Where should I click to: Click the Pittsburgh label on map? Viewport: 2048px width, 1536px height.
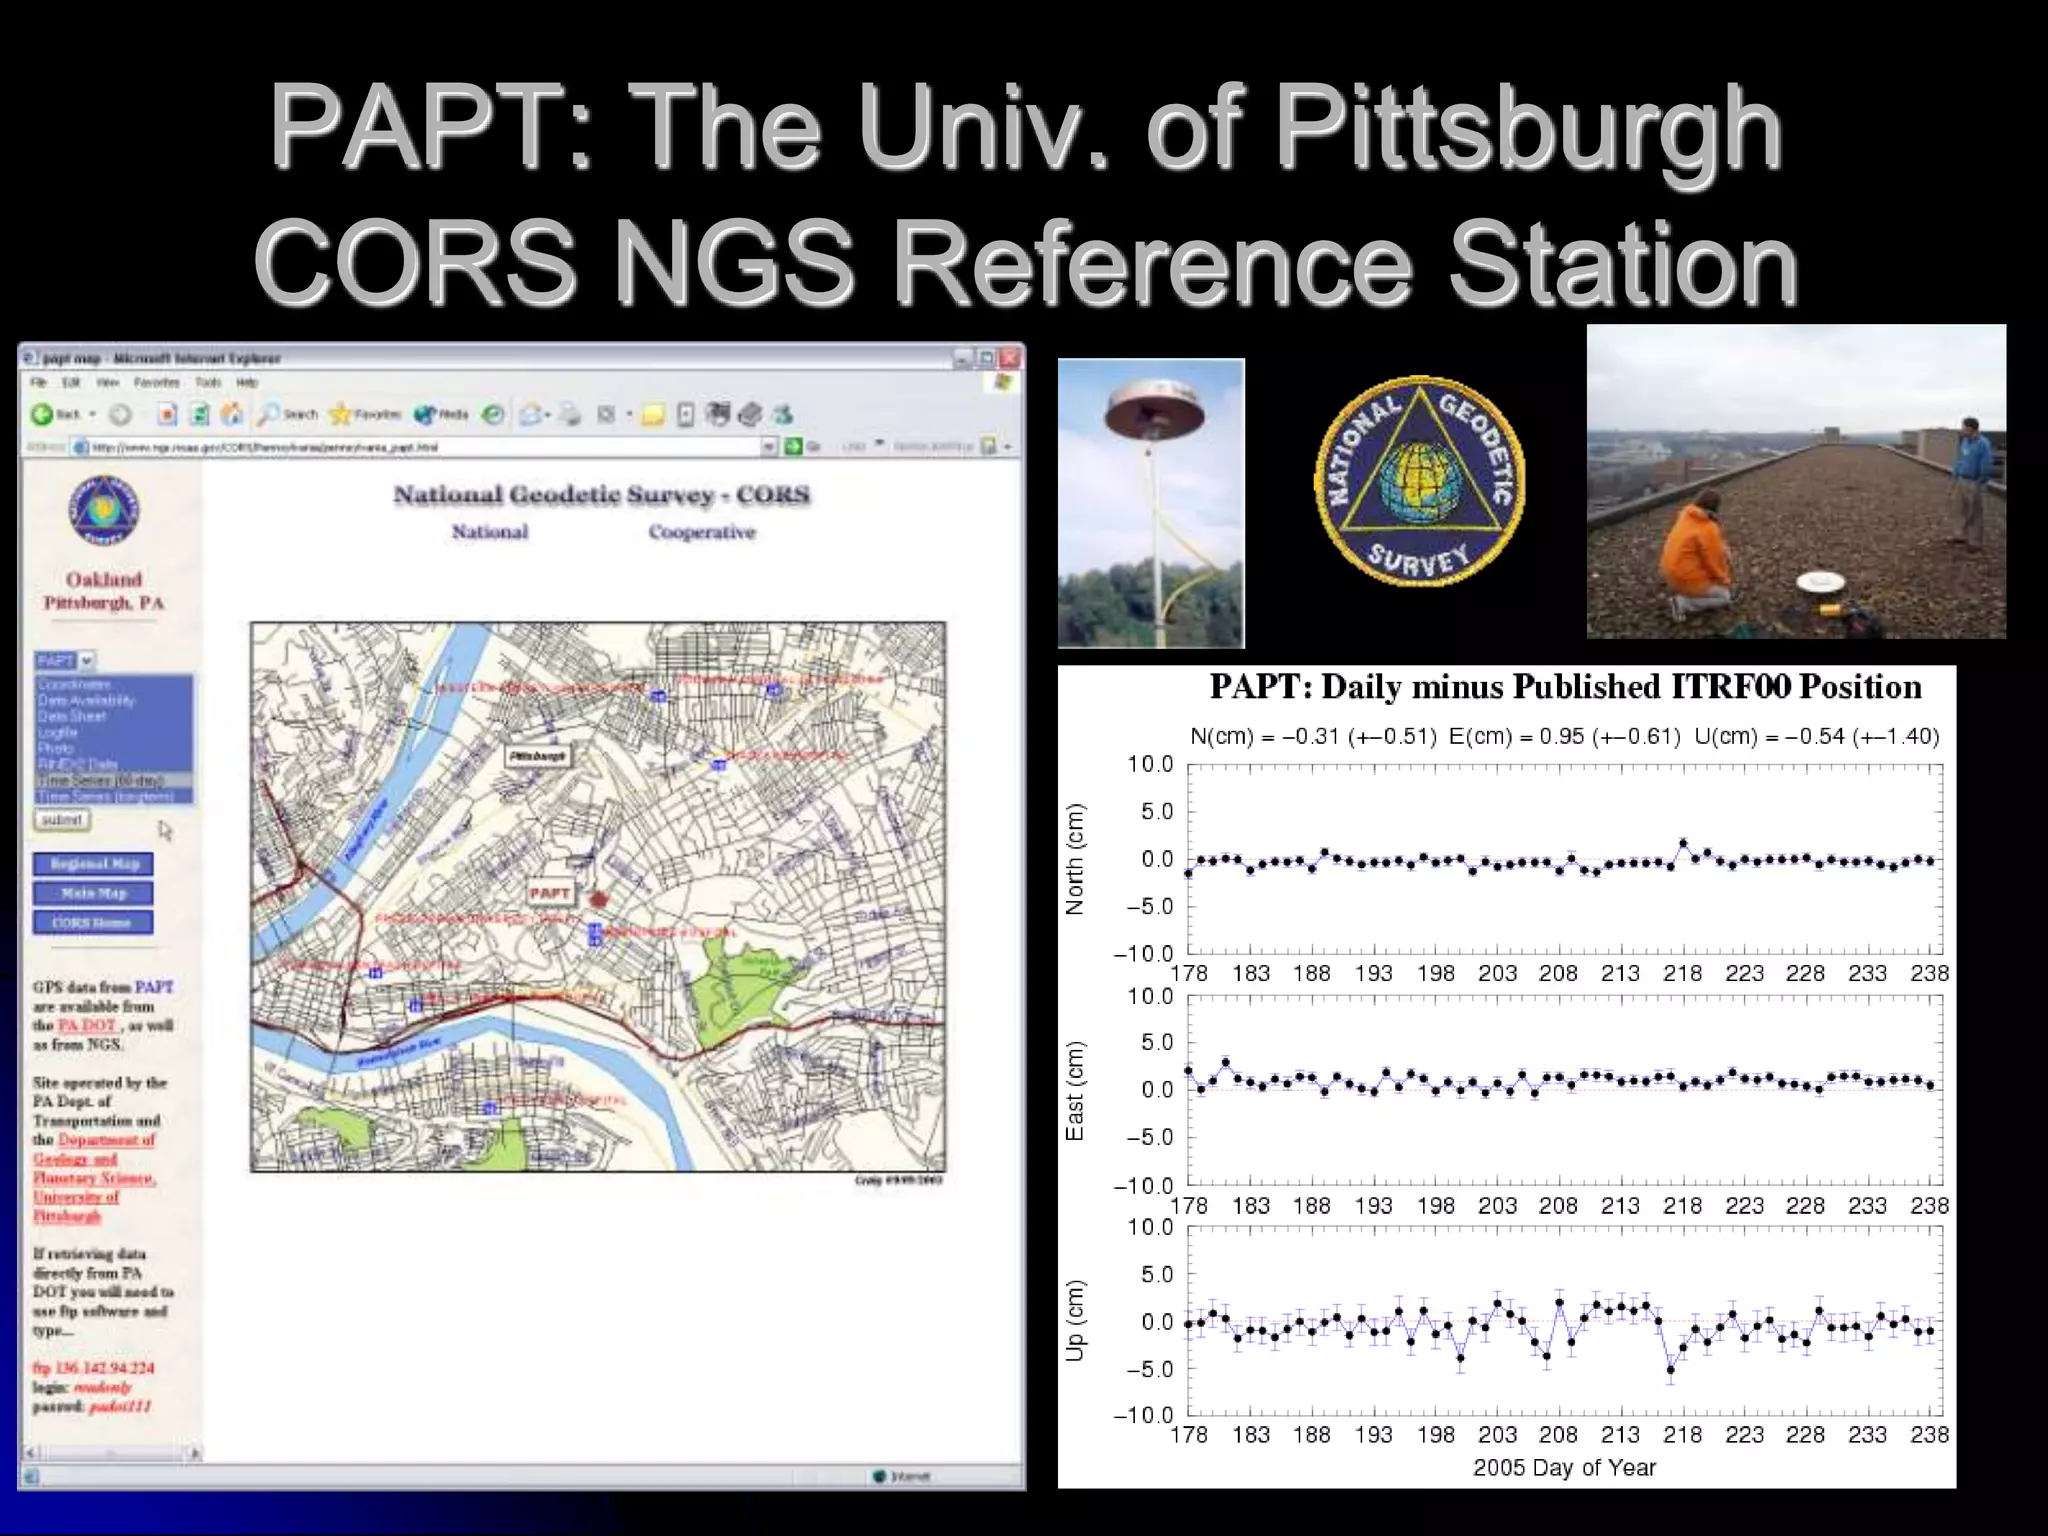click(537, 756)
